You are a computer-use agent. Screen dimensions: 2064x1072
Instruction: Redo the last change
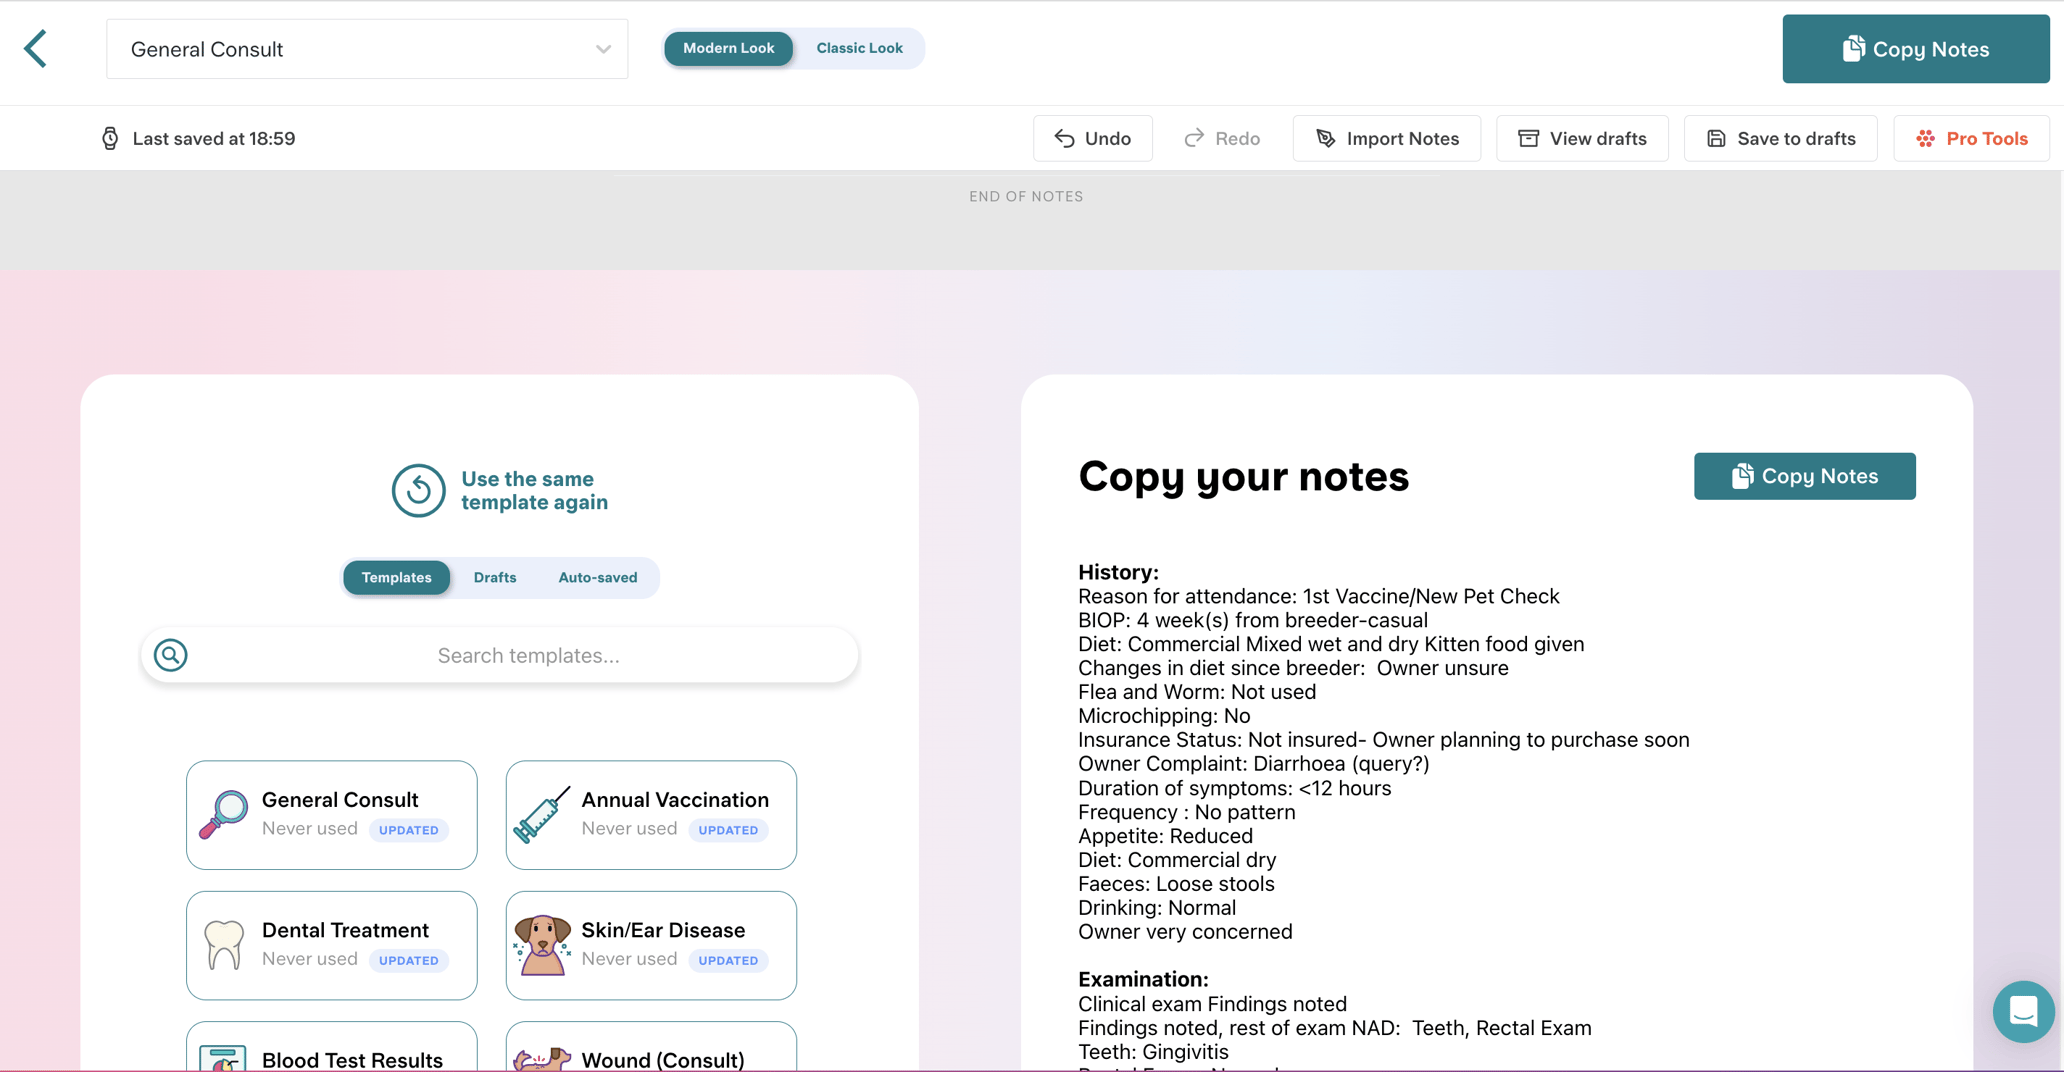(1221, 138)
